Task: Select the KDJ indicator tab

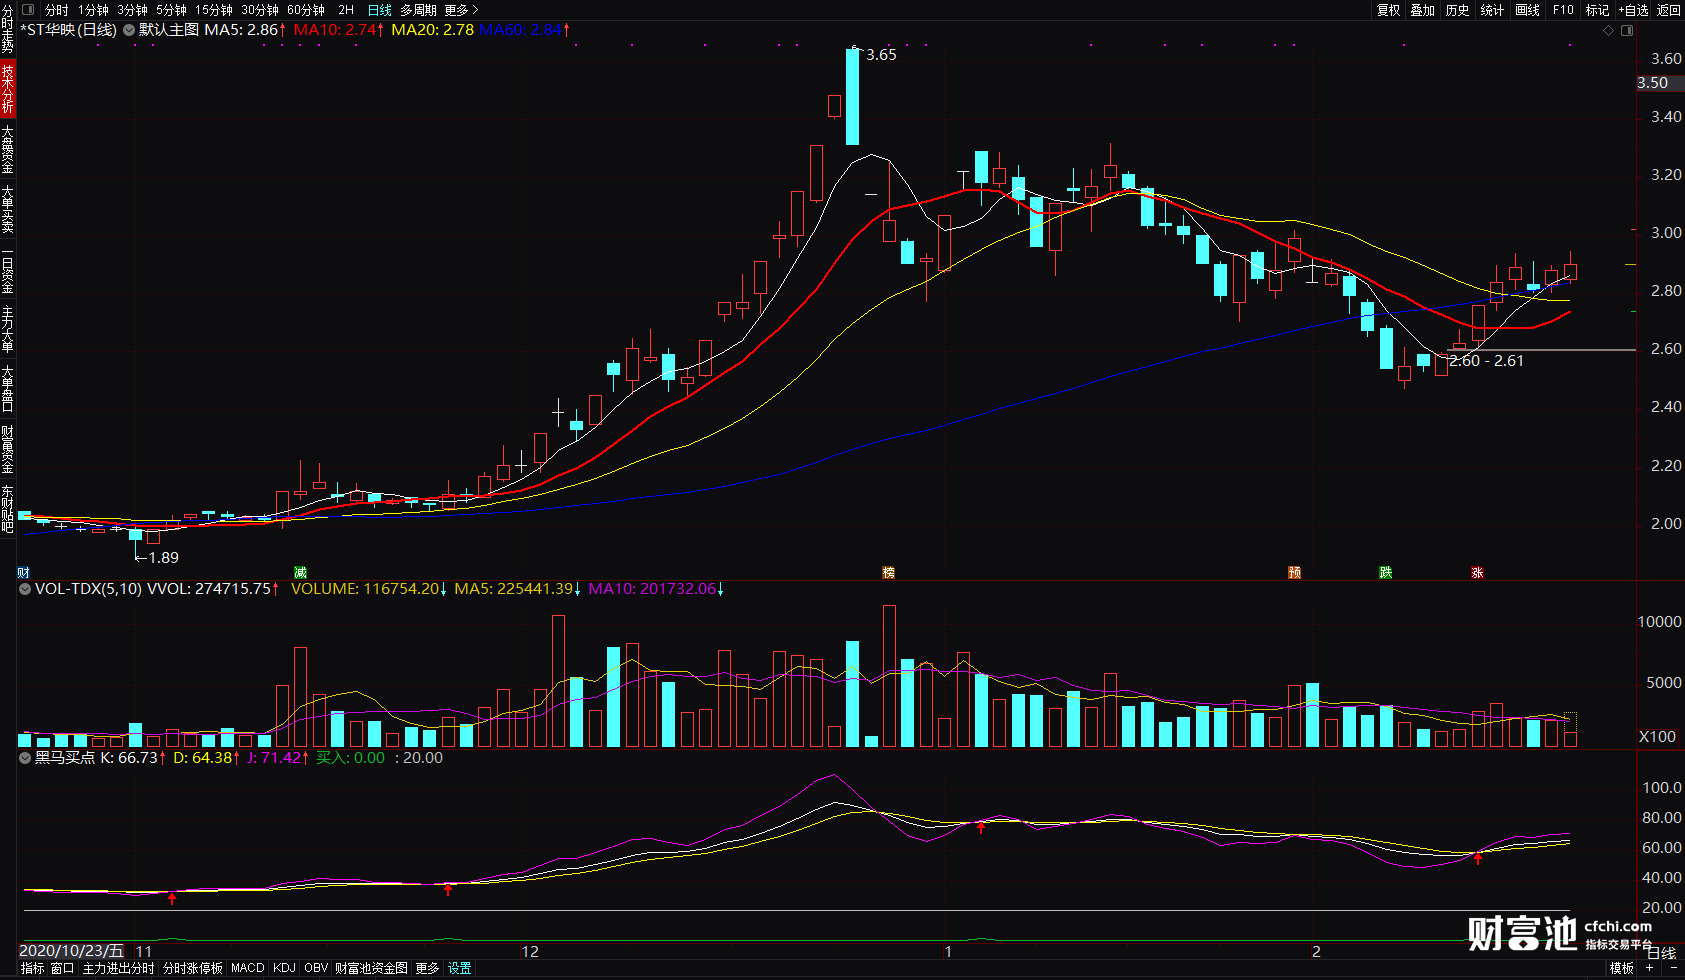Action: pos(285,968)
